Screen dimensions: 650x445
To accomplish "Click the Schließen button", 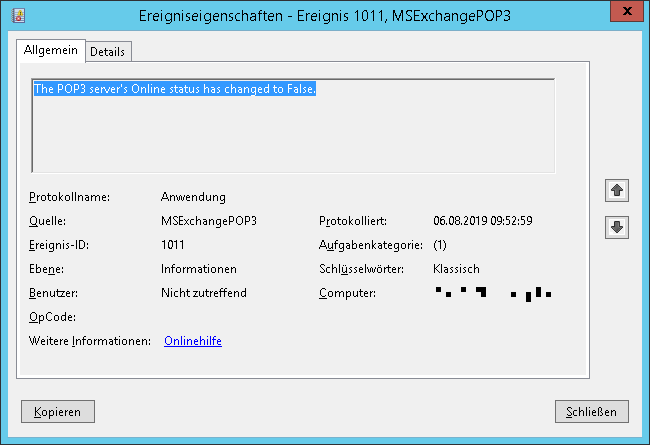I will pos(592,411).
